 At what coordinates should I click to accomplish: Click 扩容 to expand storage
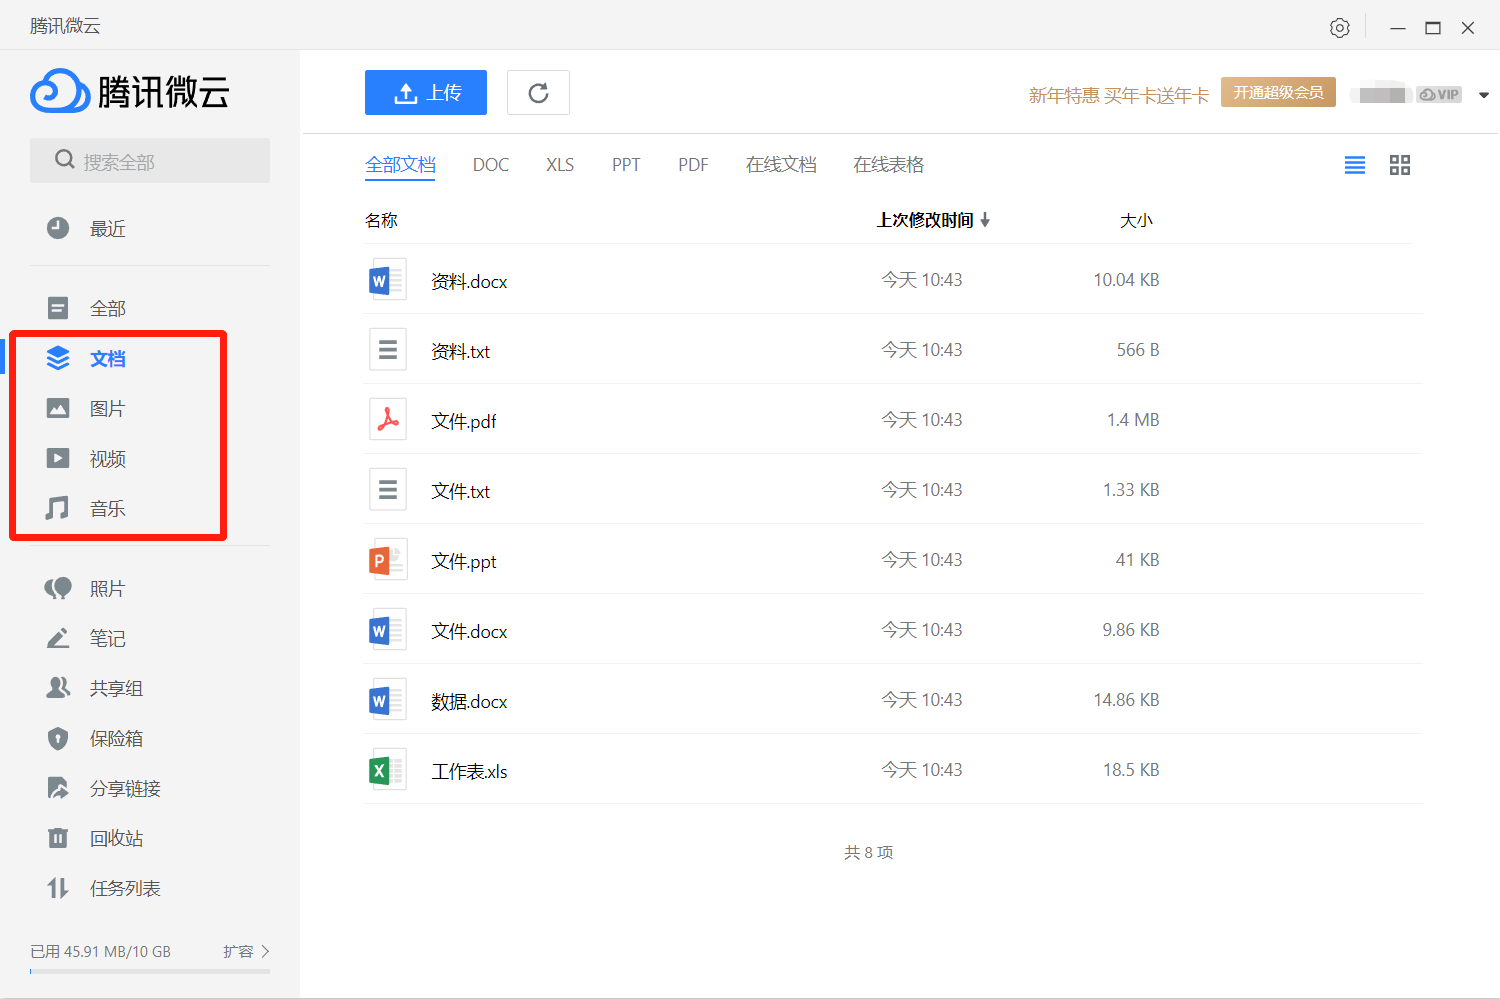point(246,951)
